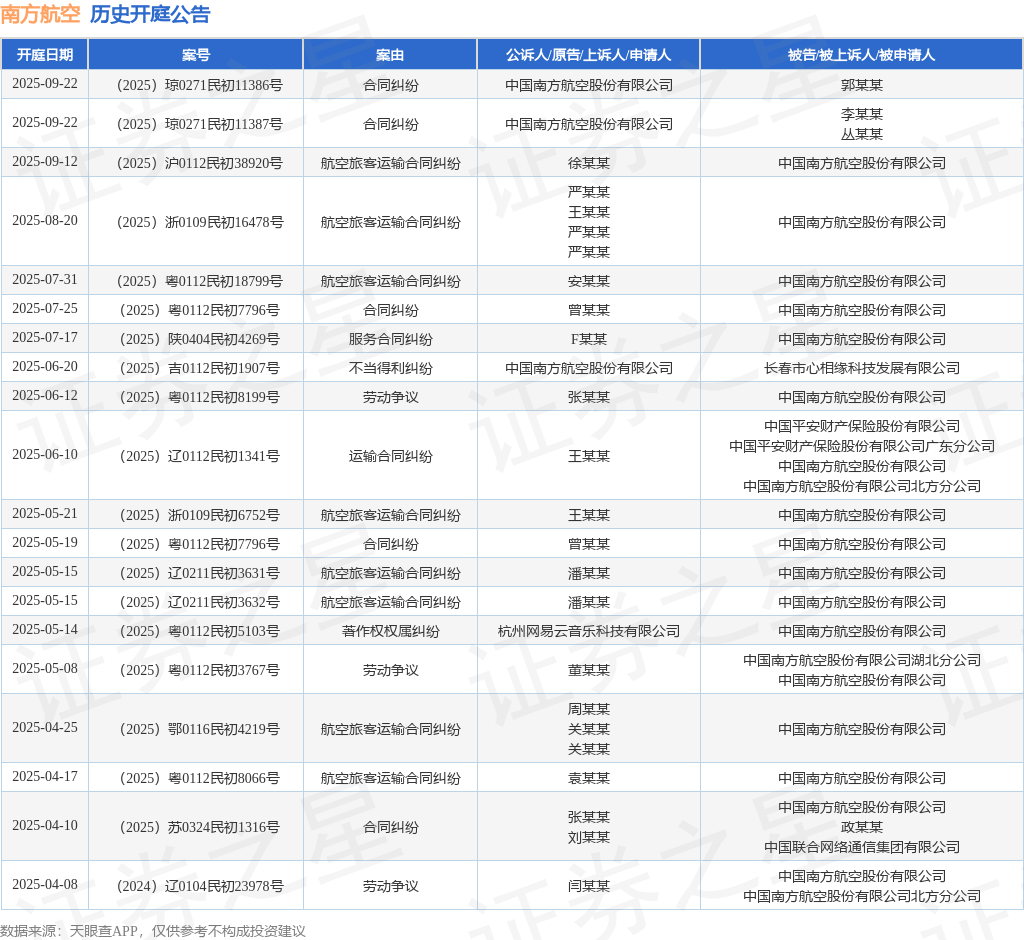
Task: Select defendant 中国联合网络通信集团有限公司
Action: (861, 847)
